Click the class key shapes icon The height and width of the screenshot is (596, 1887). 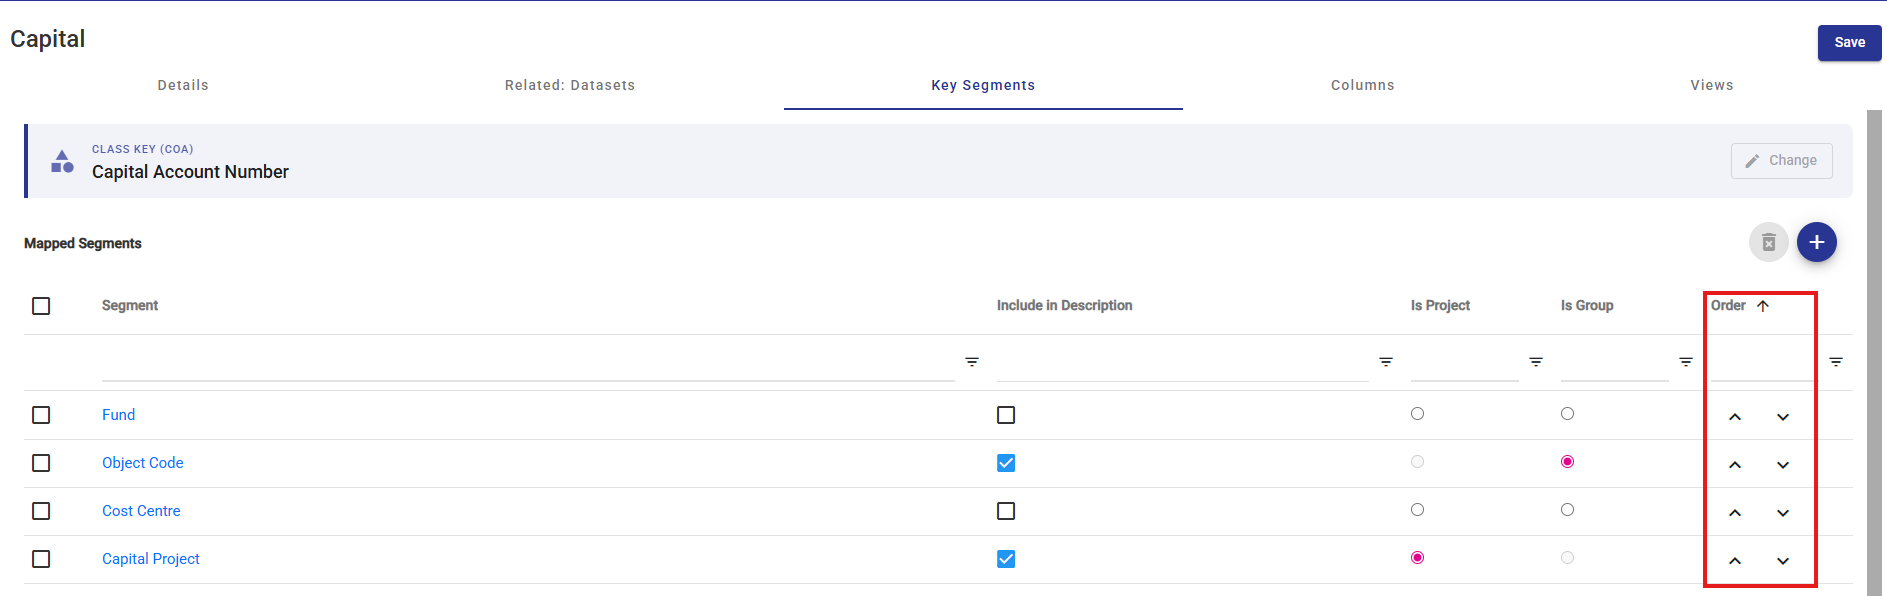click(x=62, y=161)
